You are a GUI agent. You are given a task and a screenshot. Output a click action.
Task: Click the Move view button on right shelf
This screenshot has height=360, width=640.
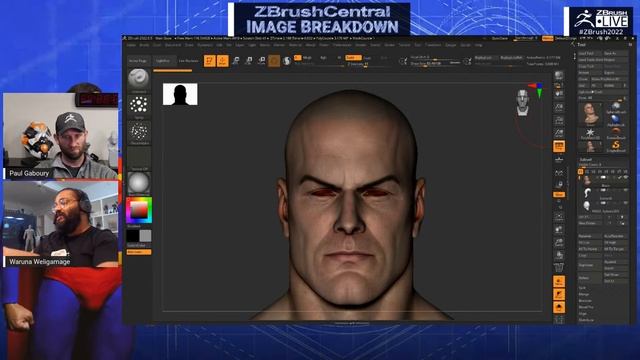click(x=559, y=230)
